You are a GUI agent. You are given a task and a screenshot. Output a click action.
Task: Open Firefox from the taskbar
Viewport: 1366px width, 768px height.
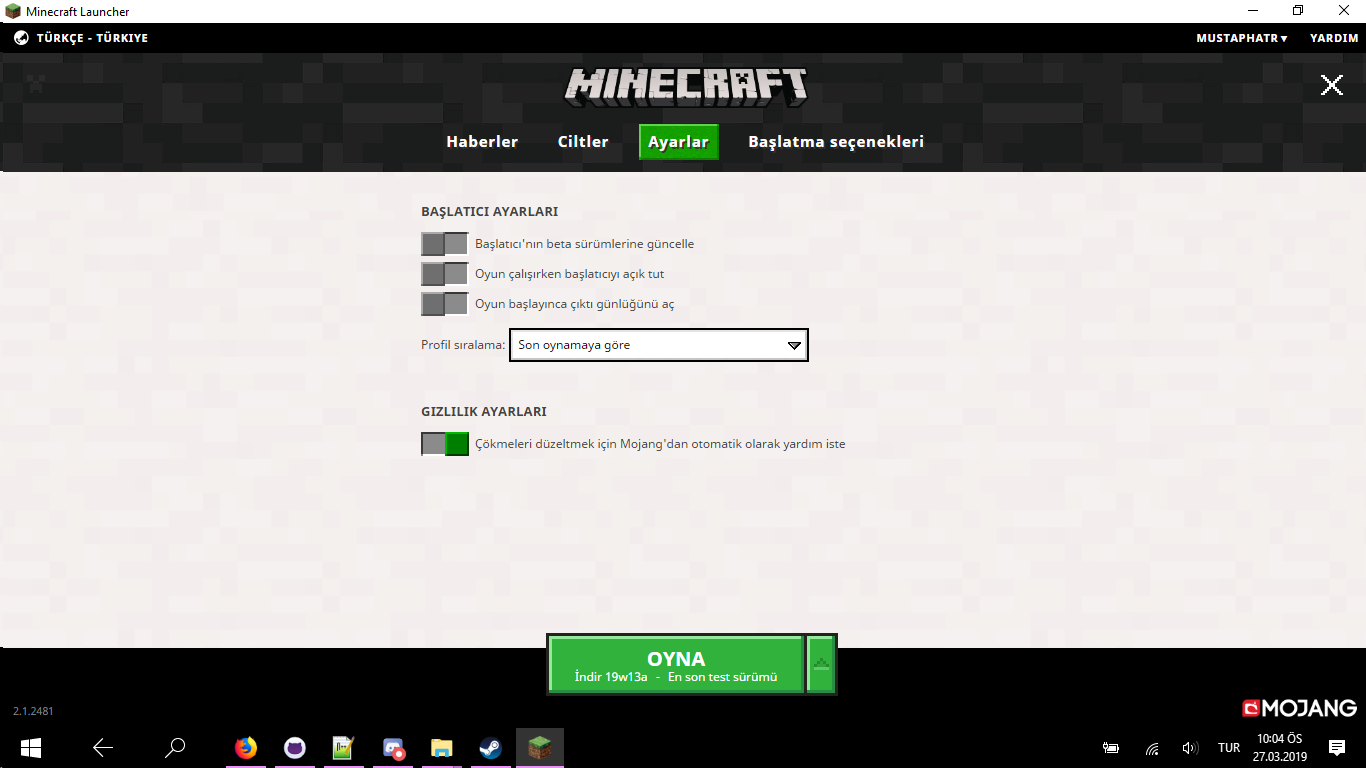coord(246,747)
